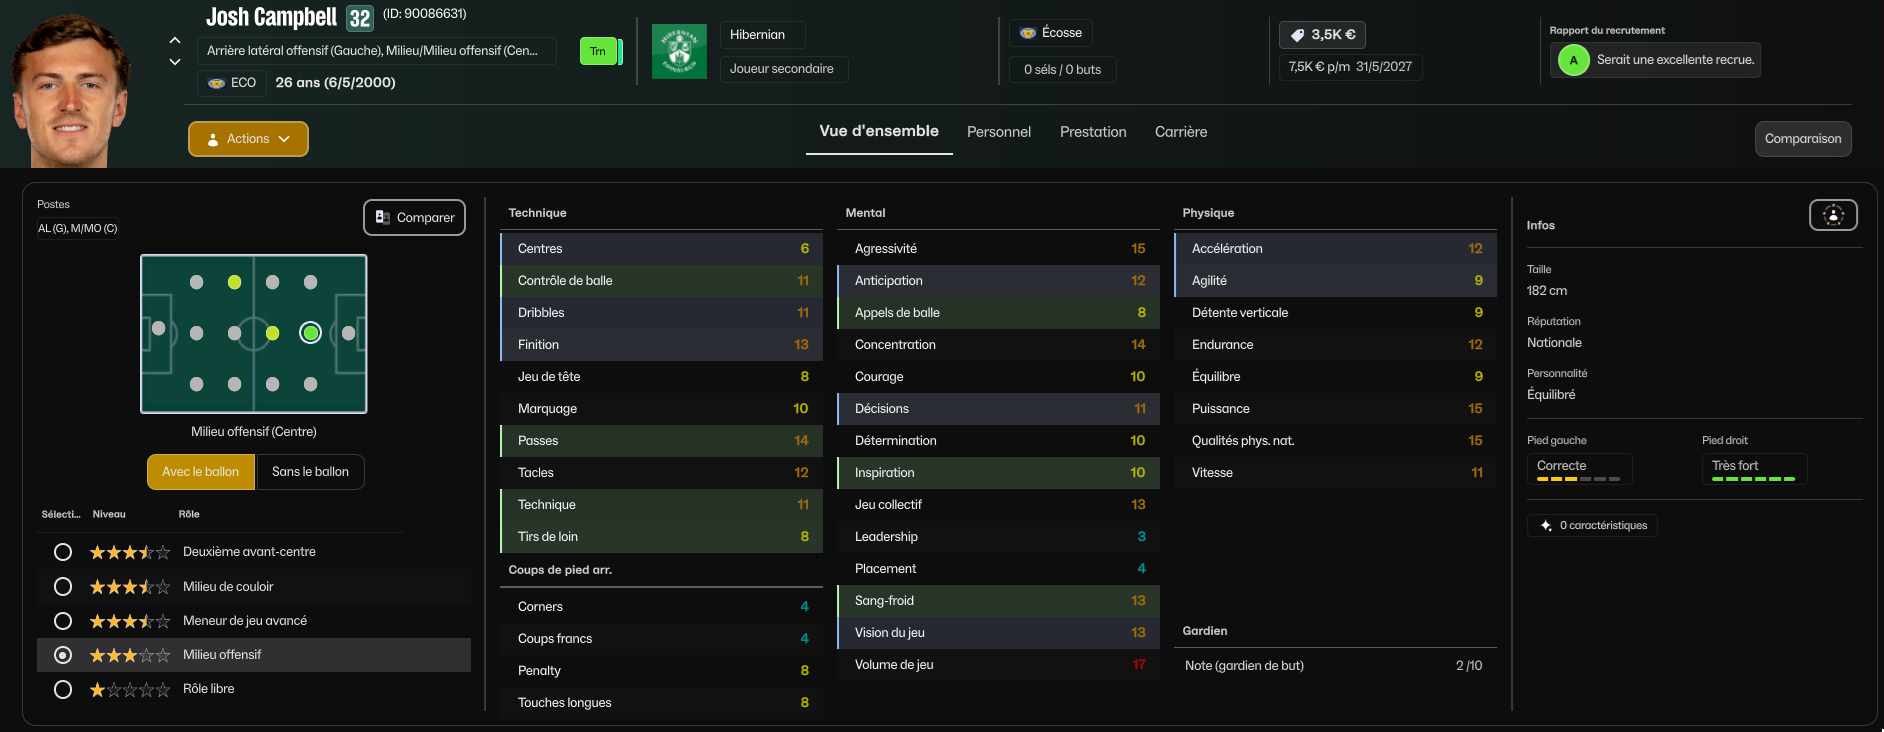Click the Comparaison button

1802,139
